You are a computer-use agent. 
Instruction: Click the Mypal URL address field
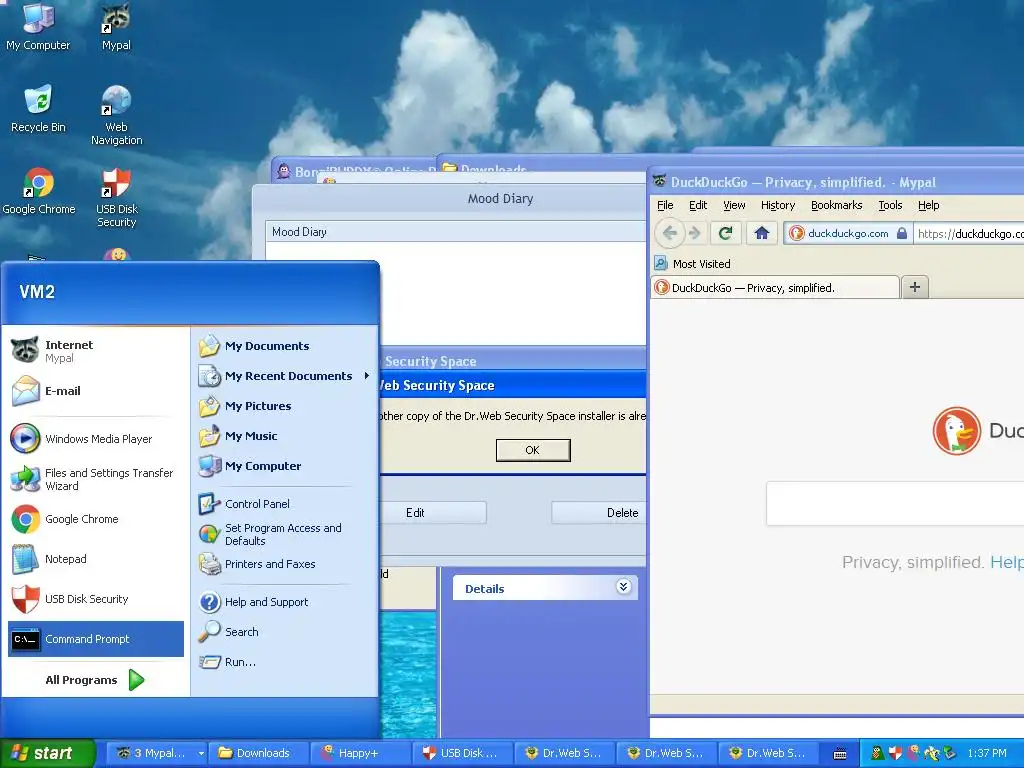click(x=969, y=234)
